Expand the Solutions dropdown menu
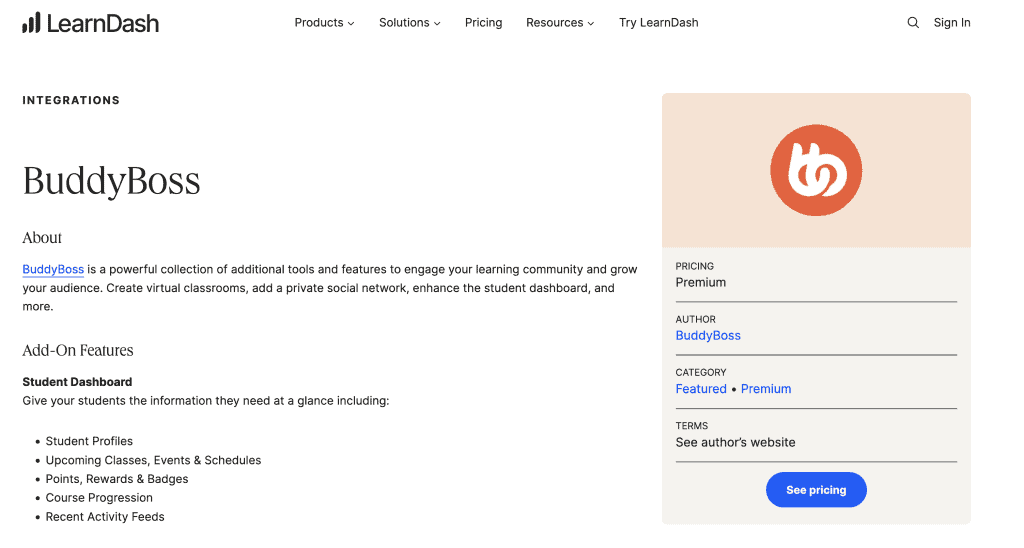1024x548 pixels. 409,23
